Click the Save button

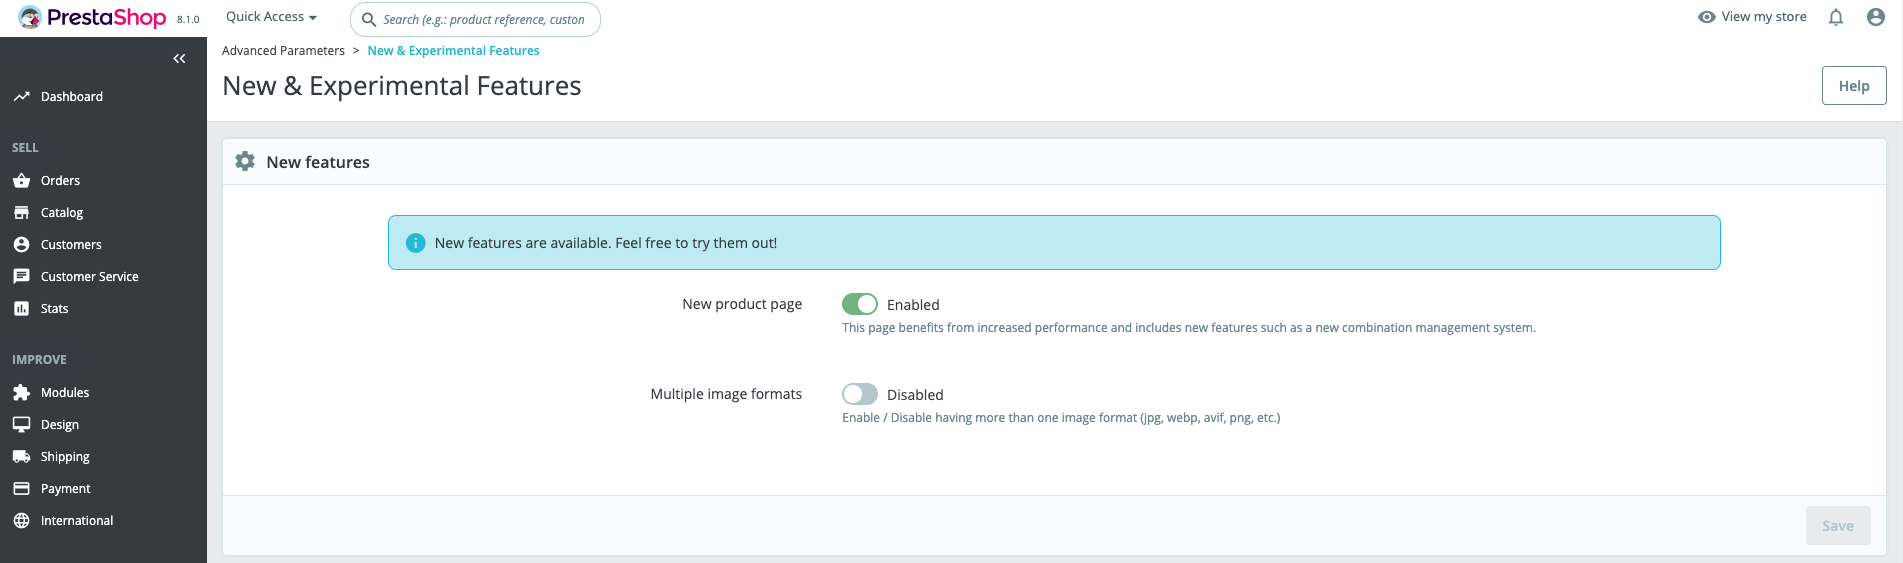(x=1837, y=526)
